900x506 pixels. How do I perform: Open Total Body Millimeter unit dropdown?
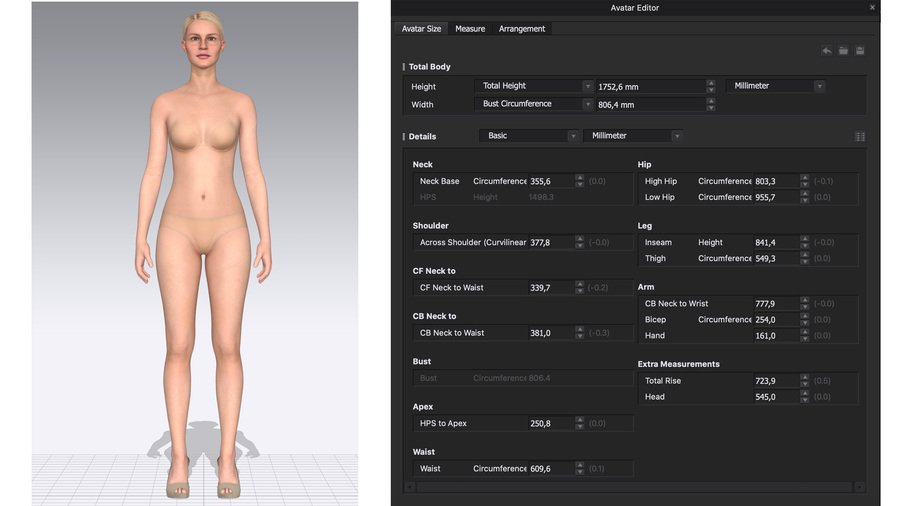coord(776,86)
